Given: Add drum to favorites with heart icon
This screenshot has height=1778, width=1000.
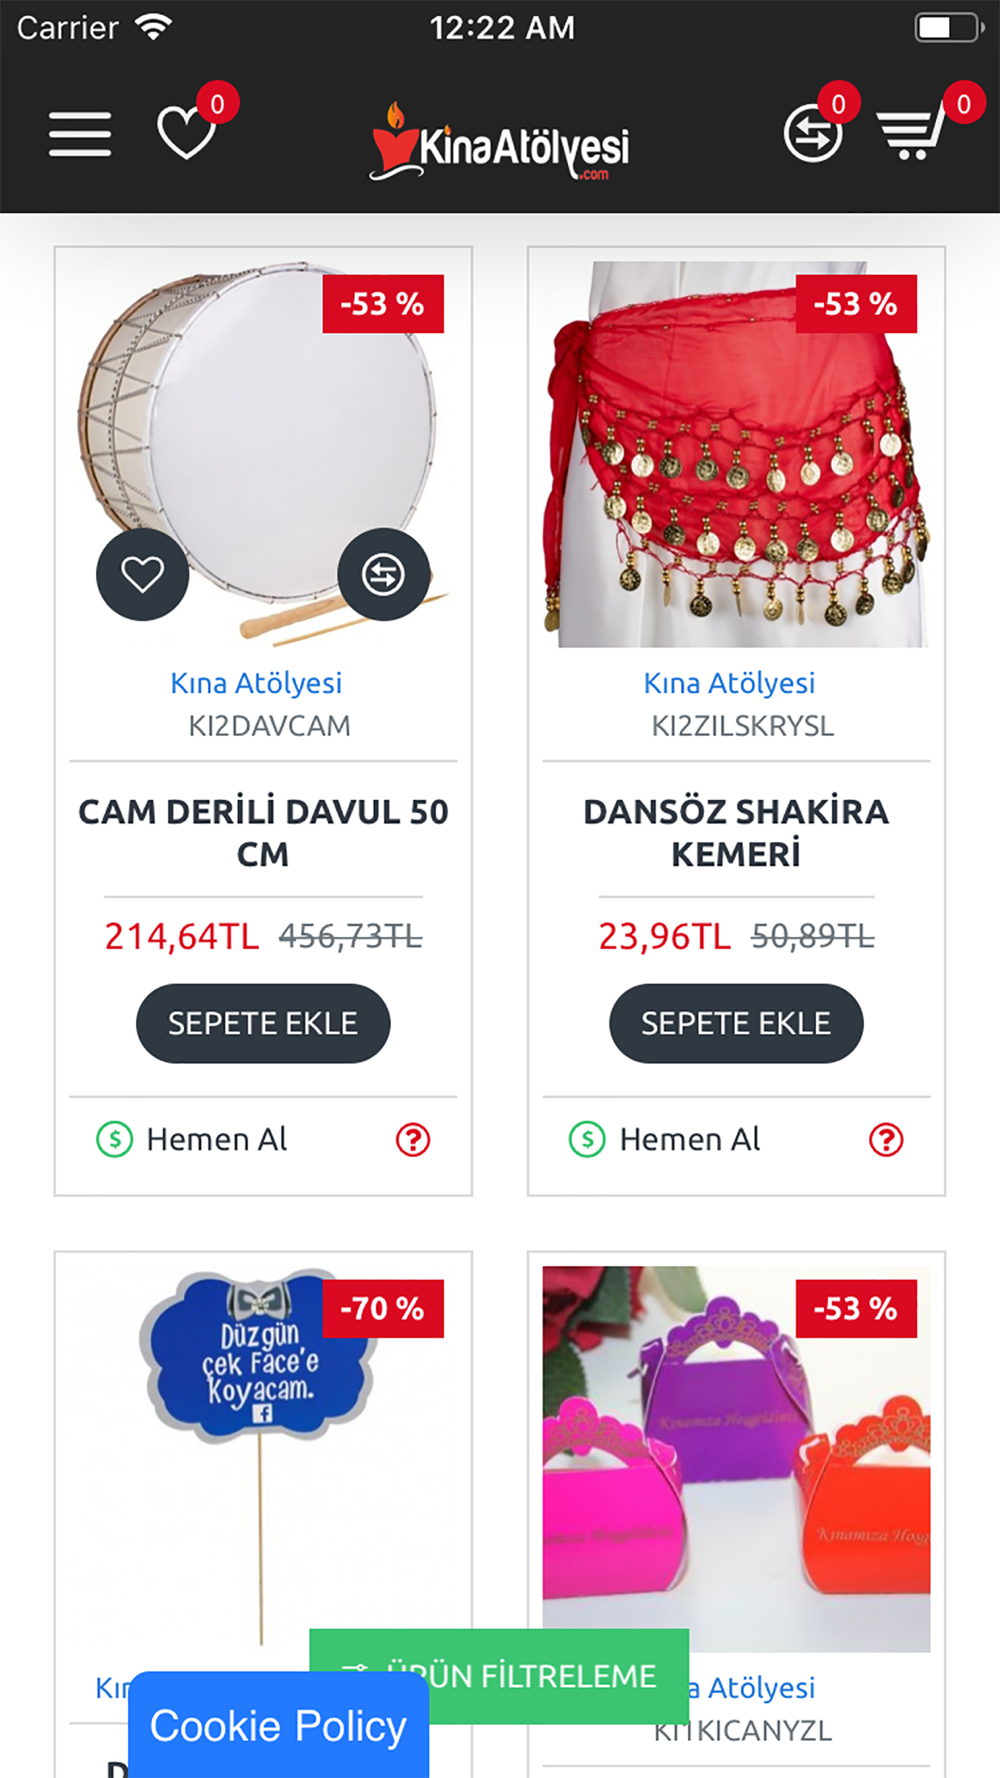Looking at the screenshot, I should 142,574.
